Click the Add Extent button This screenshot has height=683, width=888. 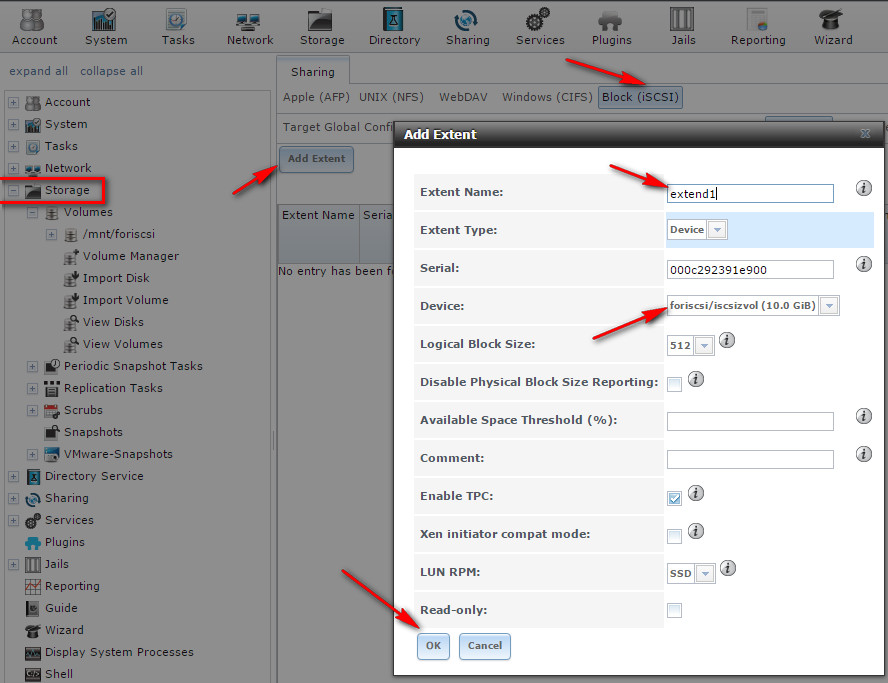[x=316, y=159]
